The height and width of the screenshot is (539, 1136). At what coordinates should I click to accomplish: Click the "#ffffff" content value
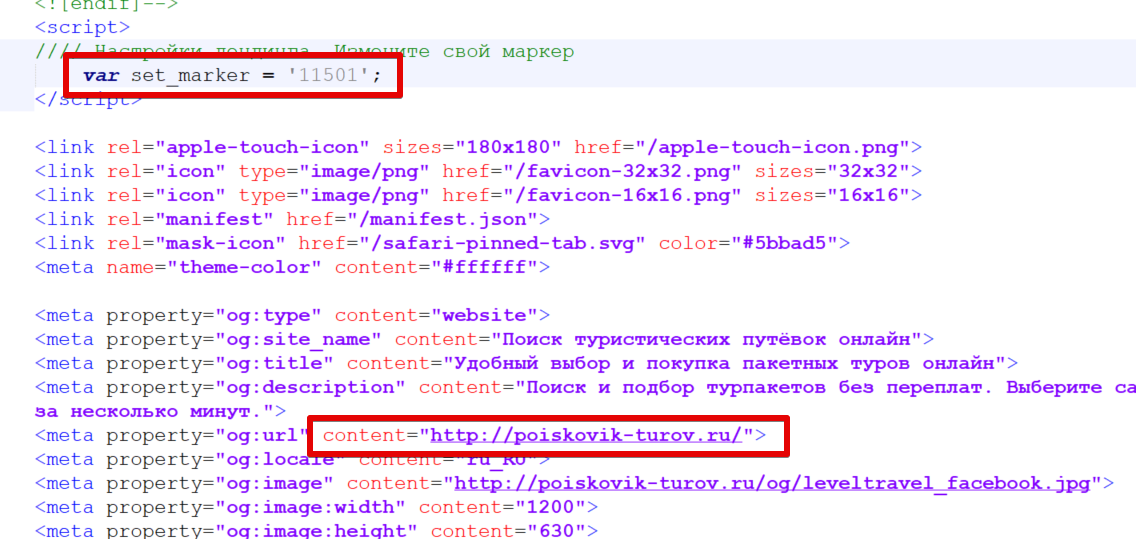coord(484,267)
